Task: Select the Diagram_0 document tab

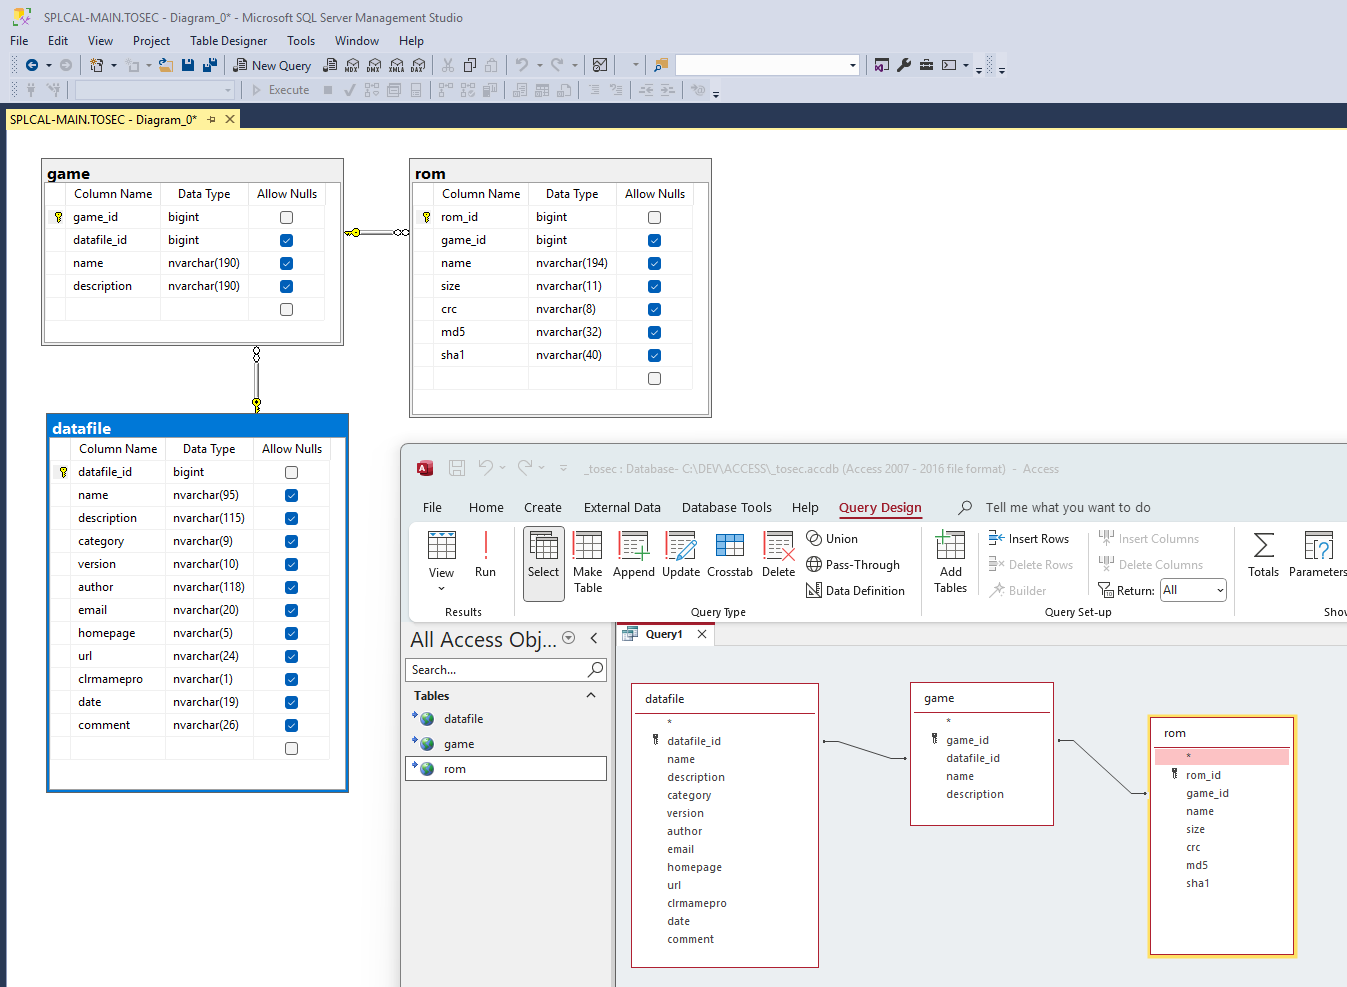Action: [x=103, y=119]
